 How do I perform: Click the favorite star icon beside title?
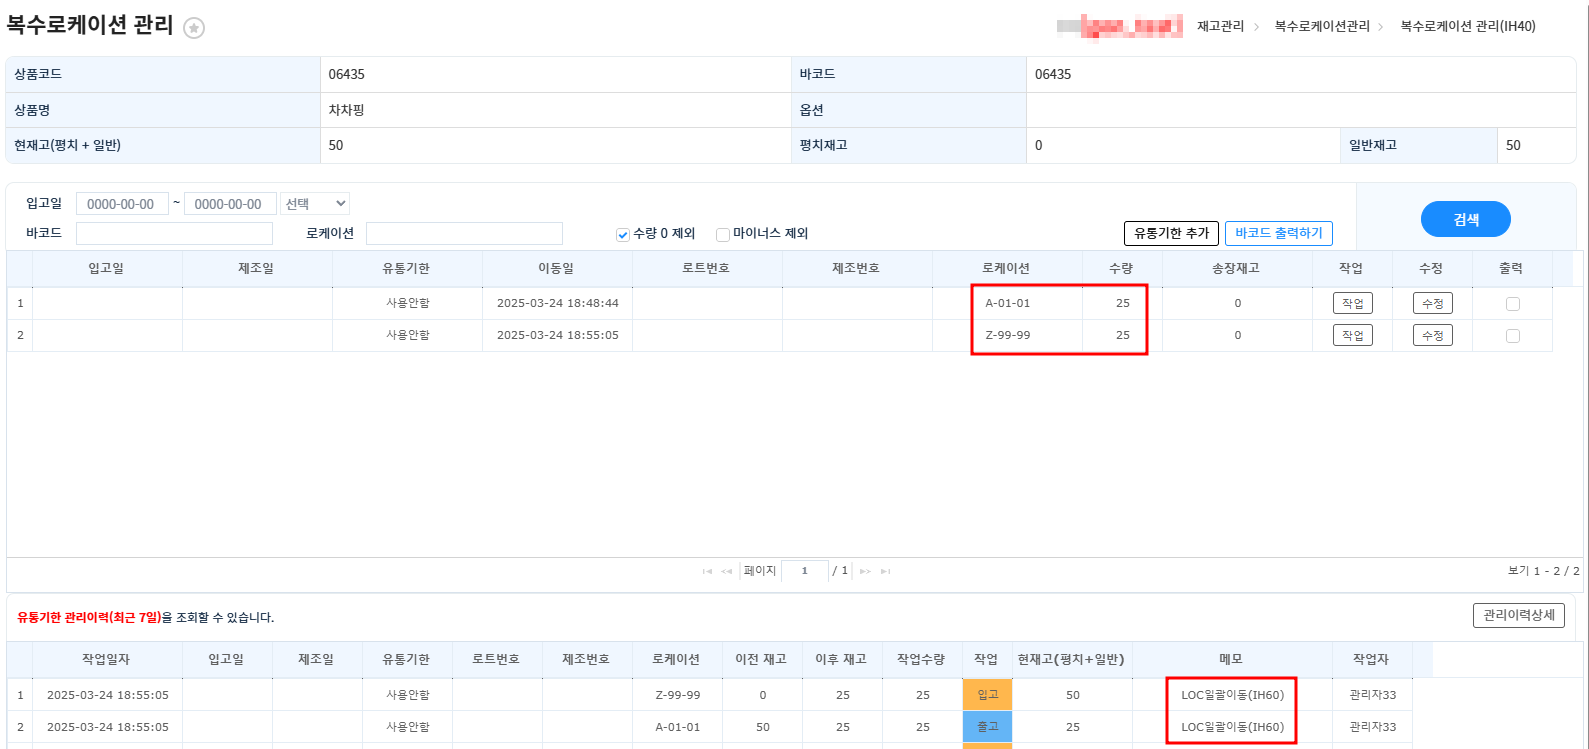click(x=195, y=28)
